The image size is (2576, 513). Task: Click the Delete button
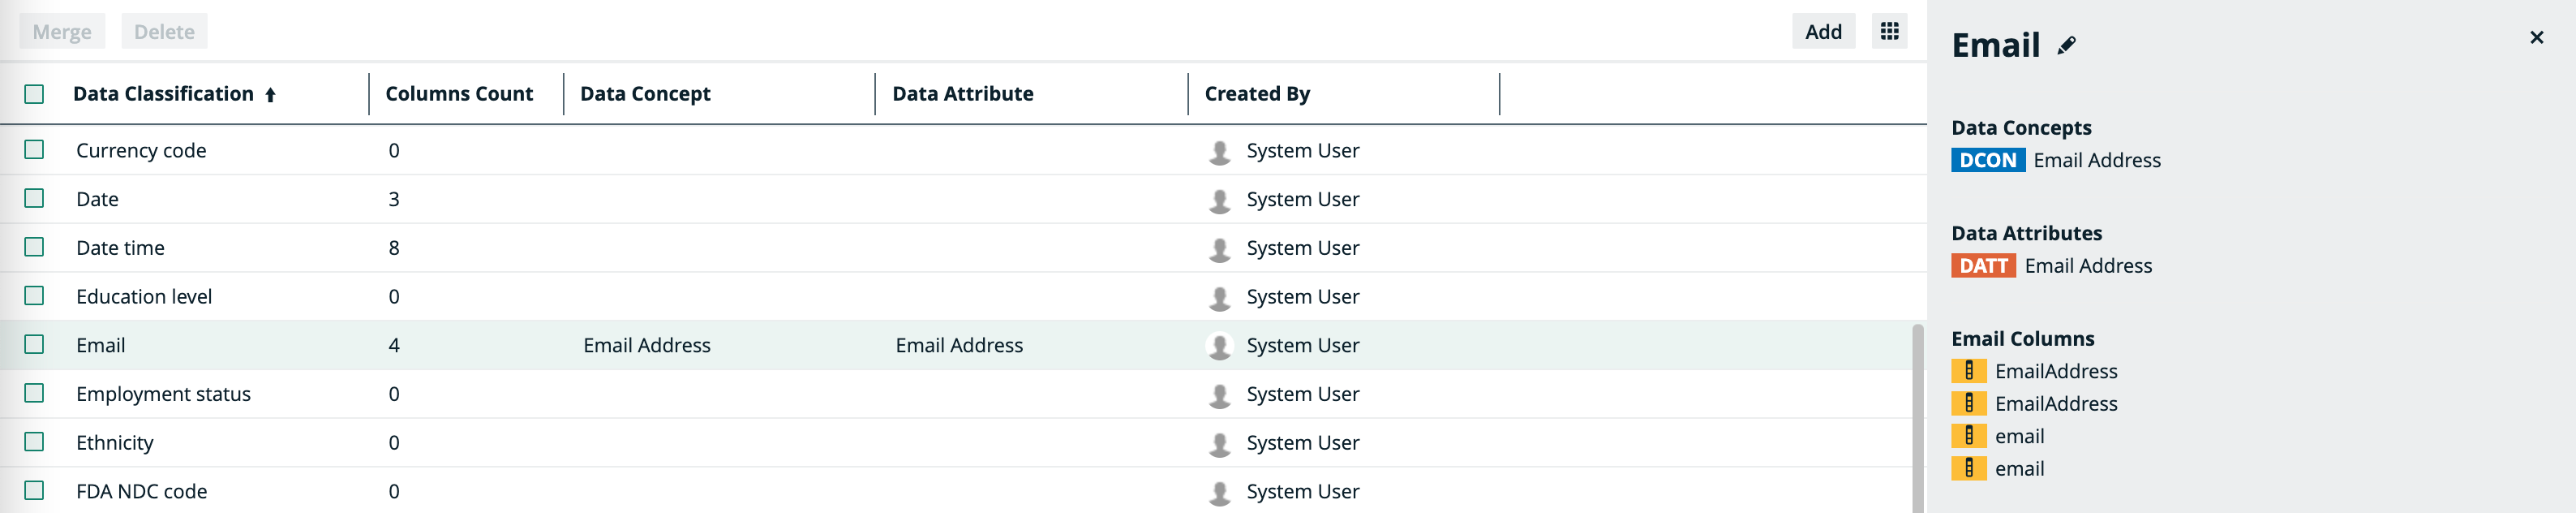click(x=164, y=31)
